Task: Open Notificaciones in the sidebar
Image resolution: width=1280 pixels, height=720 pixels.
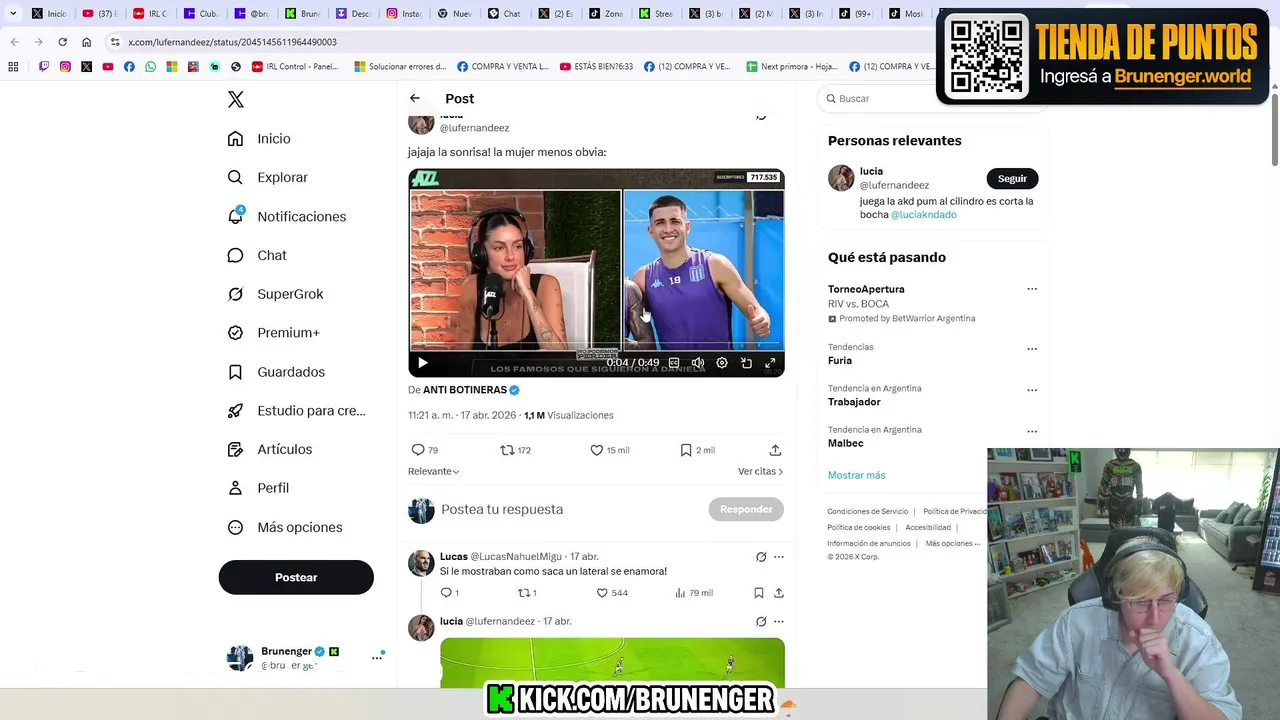Action: tap(287, 216)
